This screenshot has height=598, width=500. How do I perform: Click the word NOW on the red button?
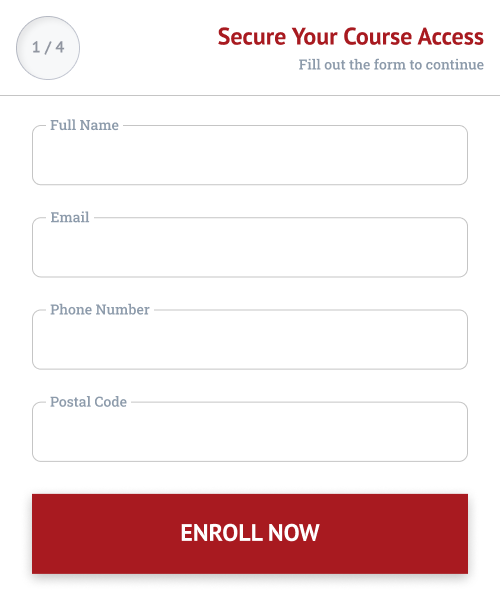pyautogui.click(x=293, y=533)
